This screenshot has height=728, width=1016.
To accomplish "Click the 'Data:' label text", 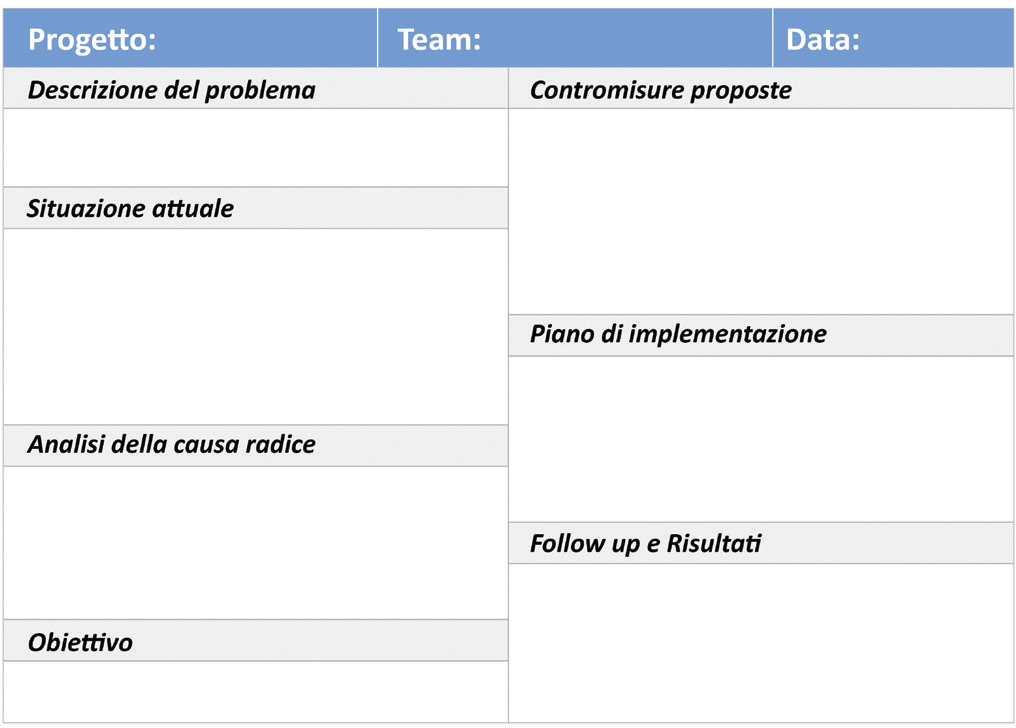I will pos(822,40).
